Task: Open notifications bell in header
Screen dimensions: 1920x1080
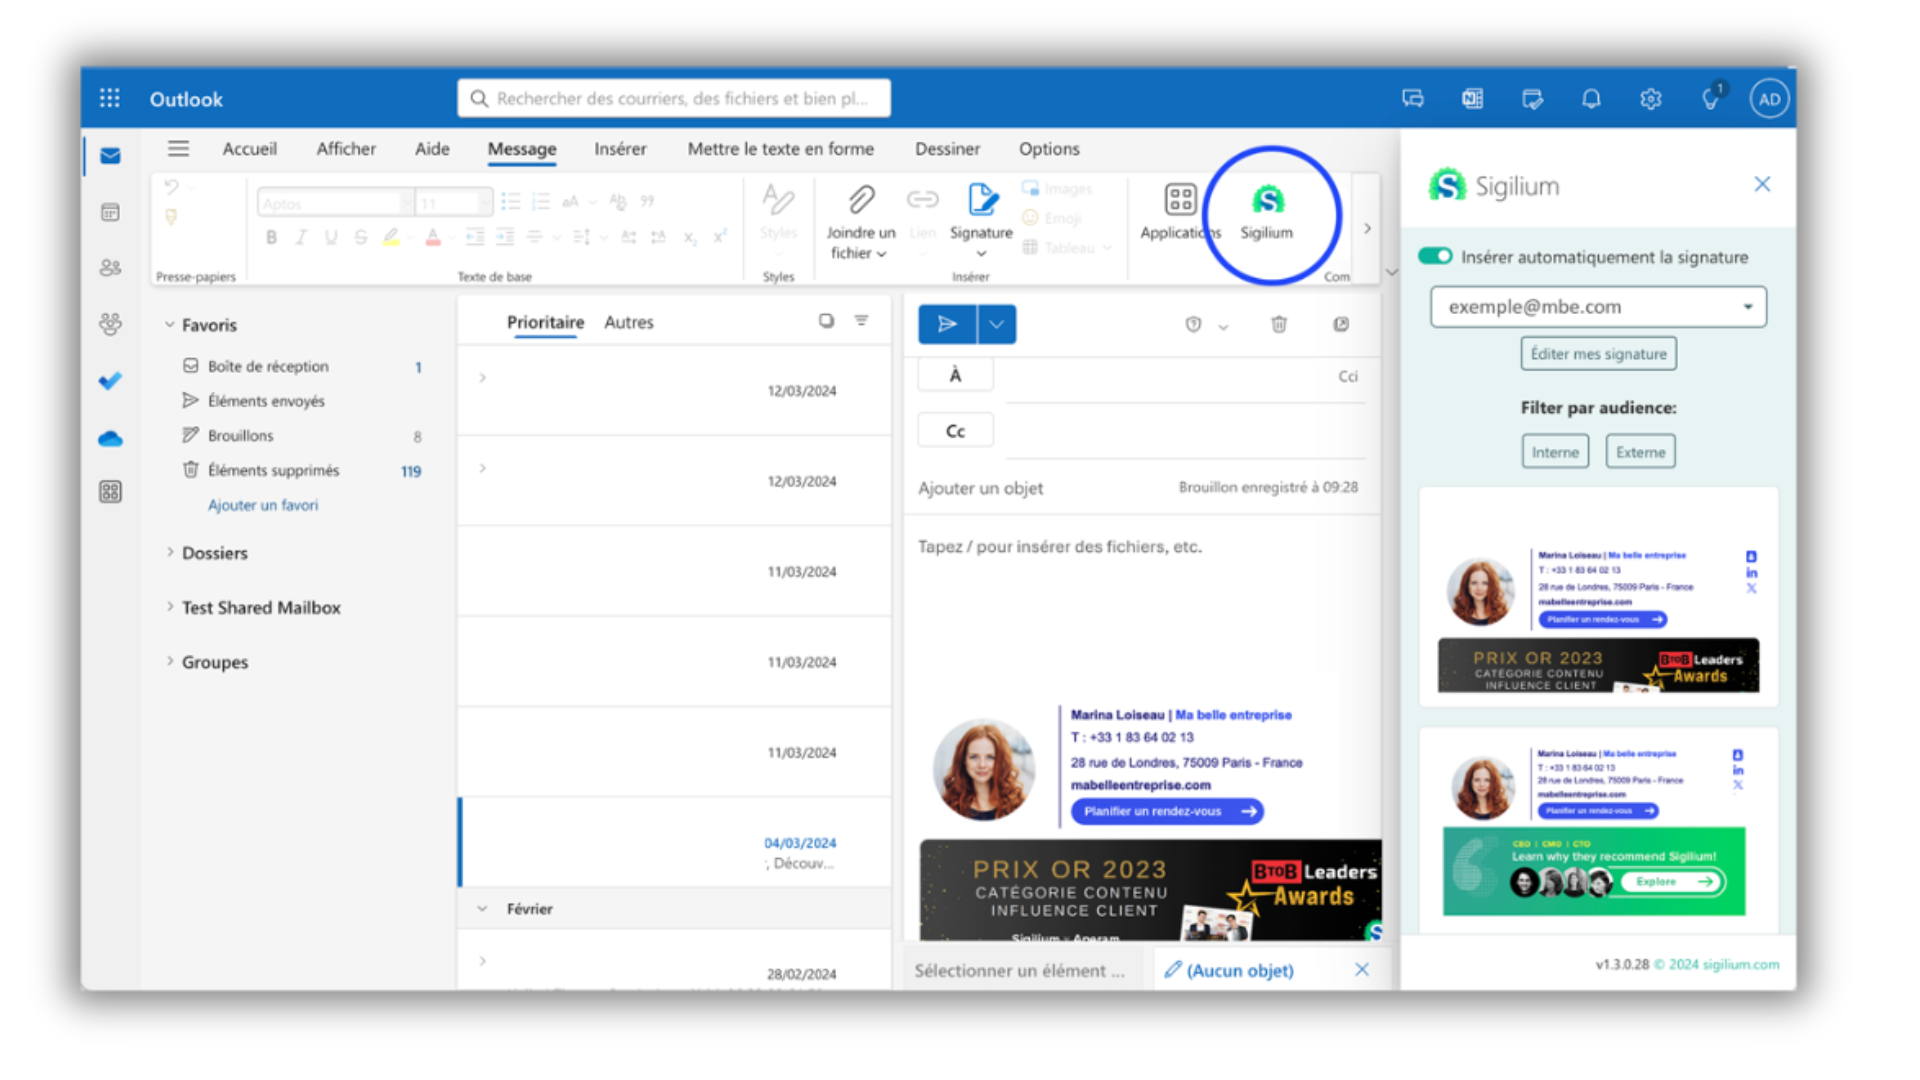Action: tap(1591, 99)
